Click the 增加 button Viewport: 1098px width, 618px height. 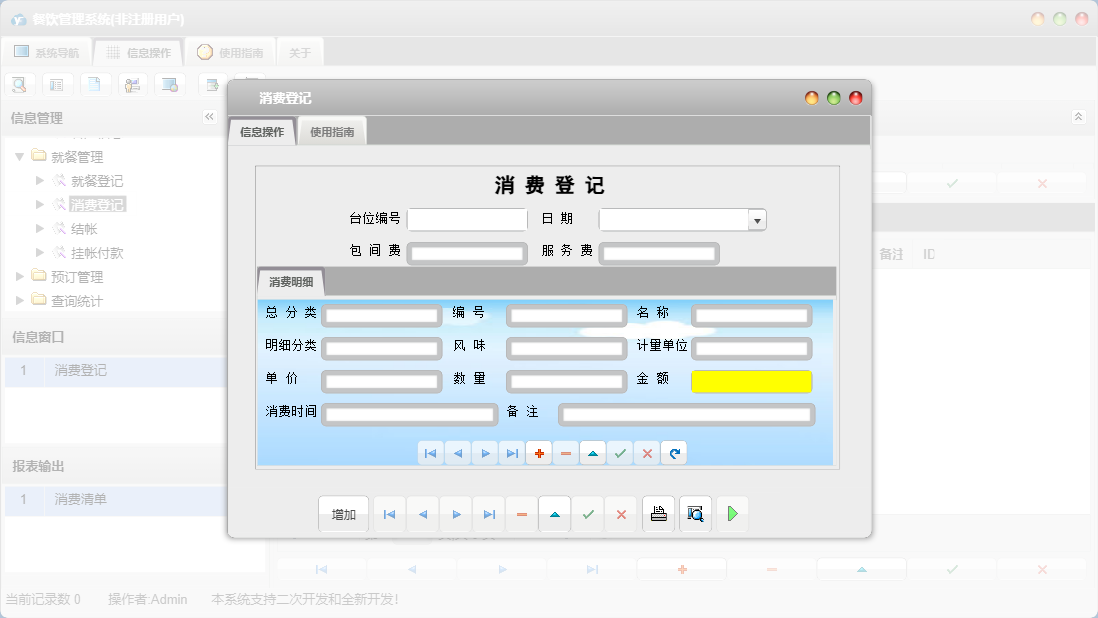click(x=343, y=513)
